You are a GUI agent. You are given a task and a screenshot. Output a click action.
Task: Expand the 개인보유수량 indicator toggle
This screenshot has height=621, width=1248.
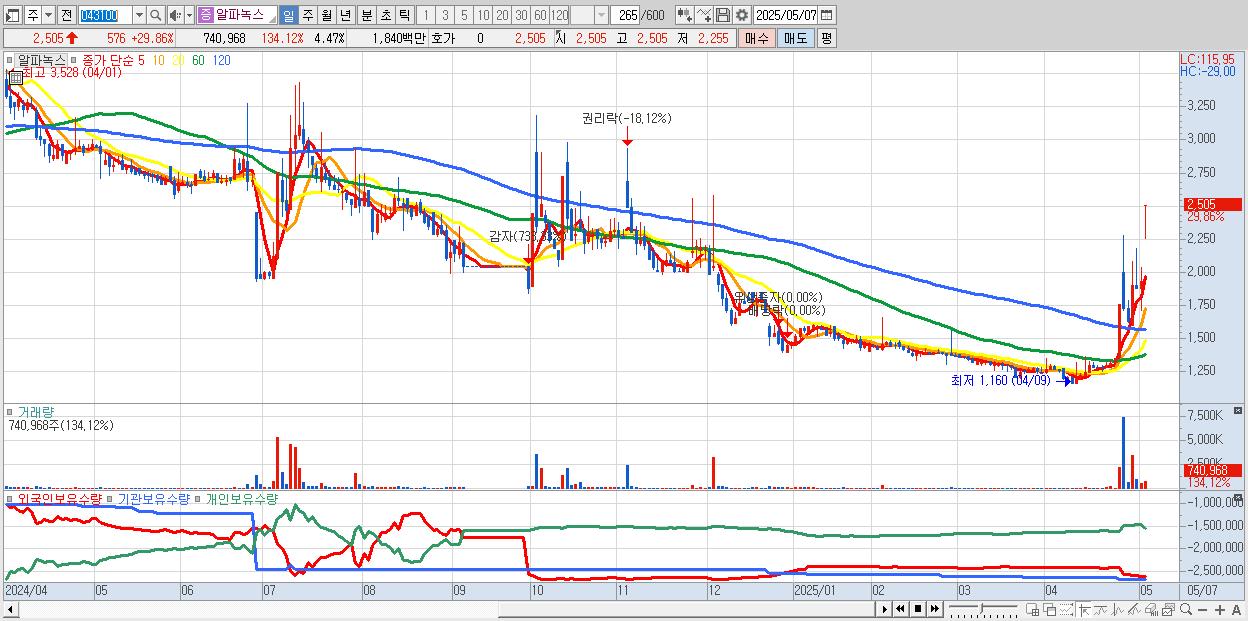pos(199,498)
